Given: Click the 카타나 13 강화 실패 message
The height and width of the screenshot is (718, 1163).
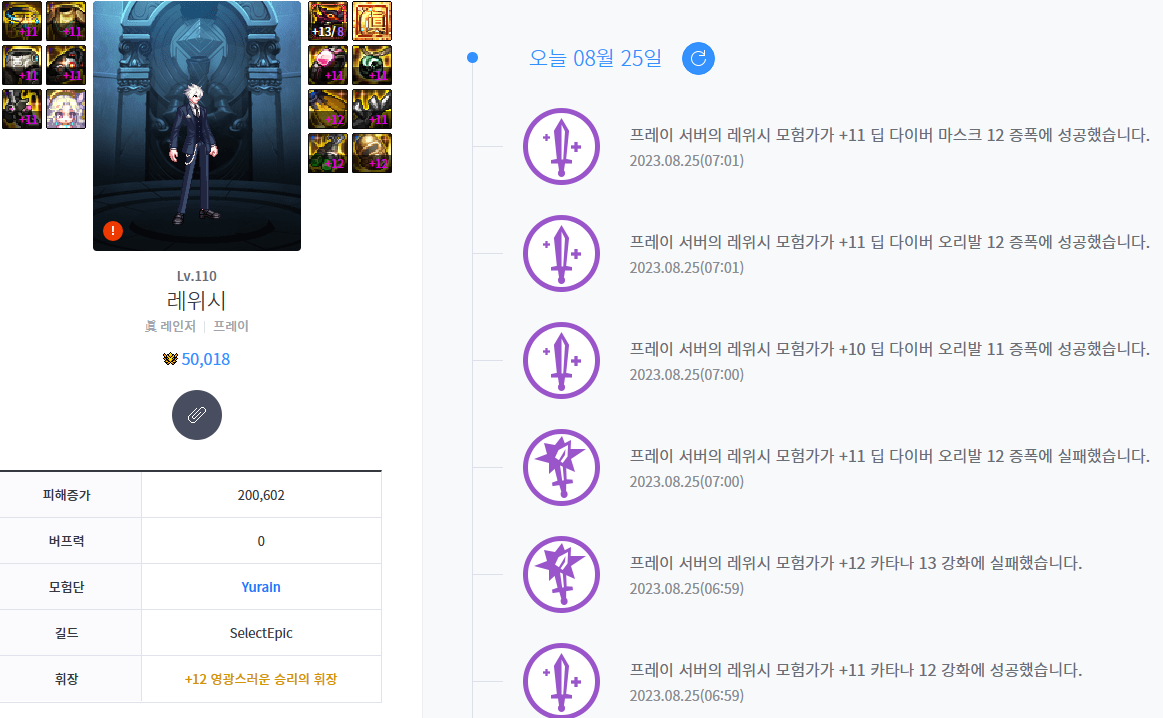Looking at the screenshot, I should click(856, 563).
